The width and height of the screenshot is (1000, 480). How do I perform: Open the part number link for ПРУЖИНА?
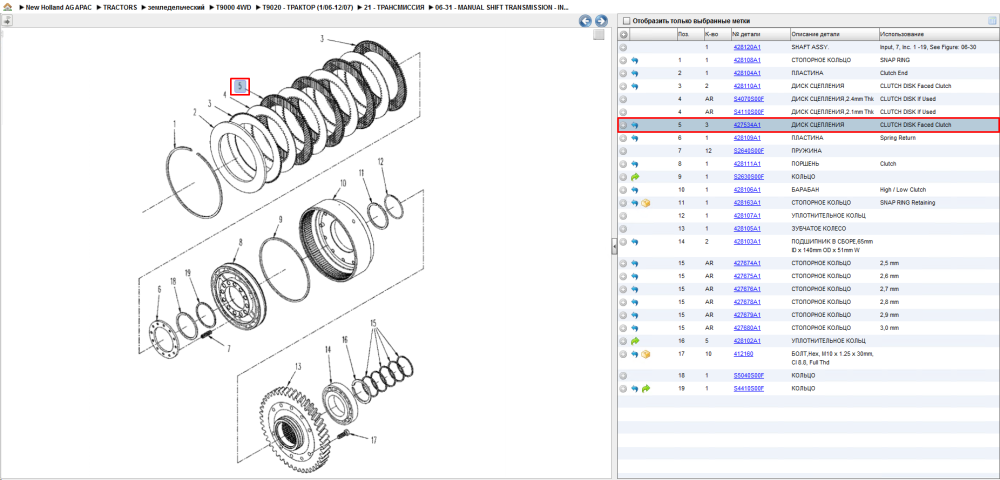(749, 151)
